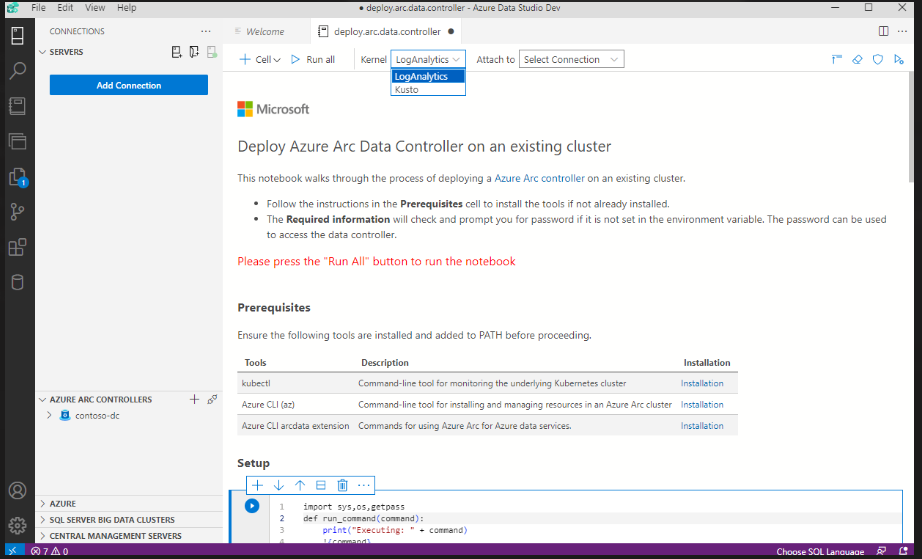Choose LogAnalytics in kernel list
This screenshot has height=559, width=922.
(428, 76)
